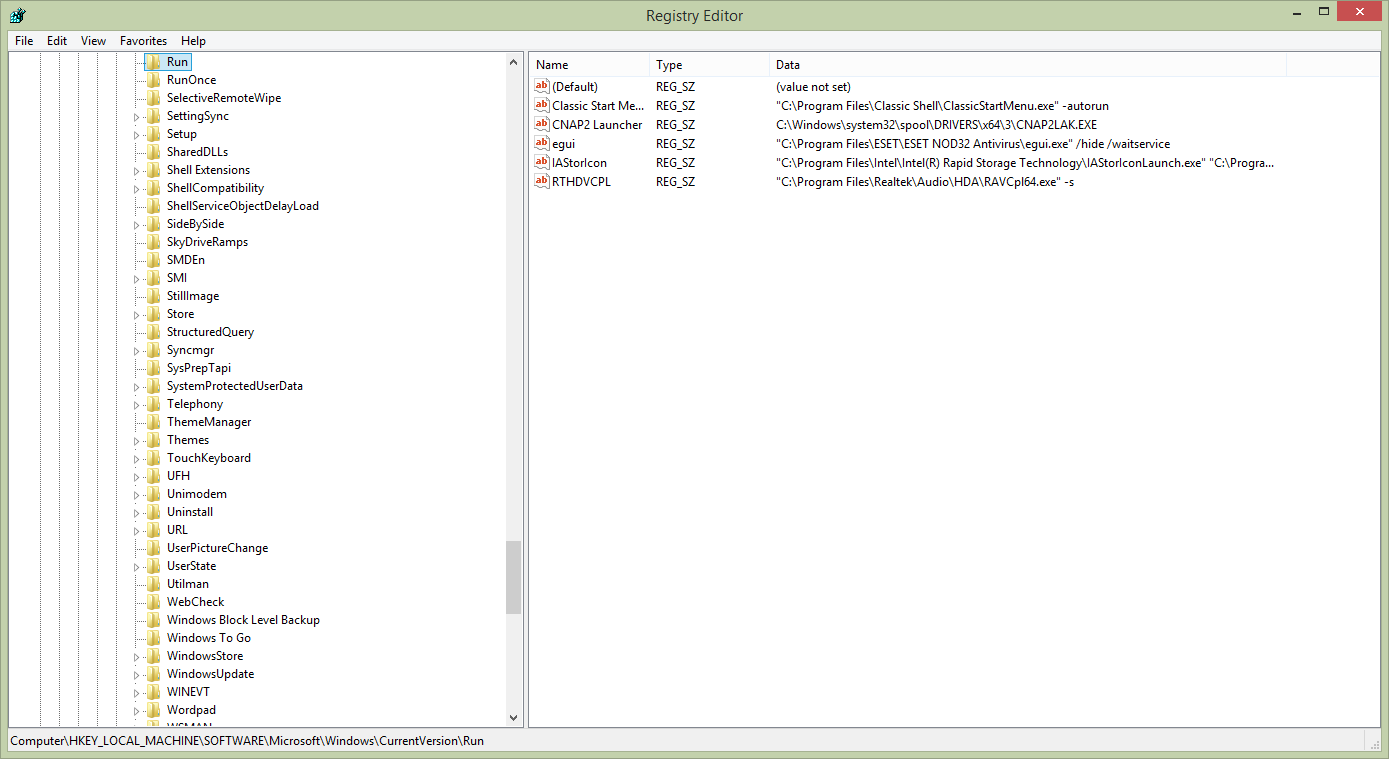Image resolution: width=1389 pixels, height=759 pixels.
Task: Select the ShellServiceObjectDelayLoad folder icon
Action: click(x=153, y=206)
